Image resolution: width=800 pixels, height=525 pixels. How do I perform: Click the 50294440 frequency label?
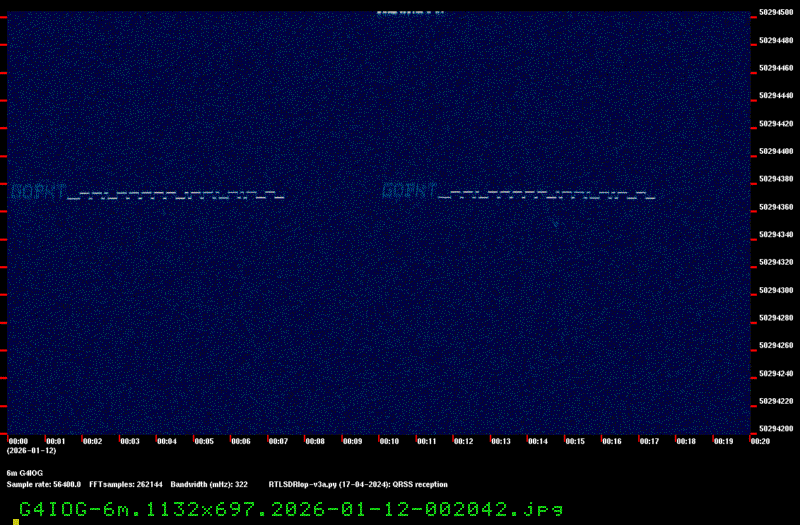point(776,96)
